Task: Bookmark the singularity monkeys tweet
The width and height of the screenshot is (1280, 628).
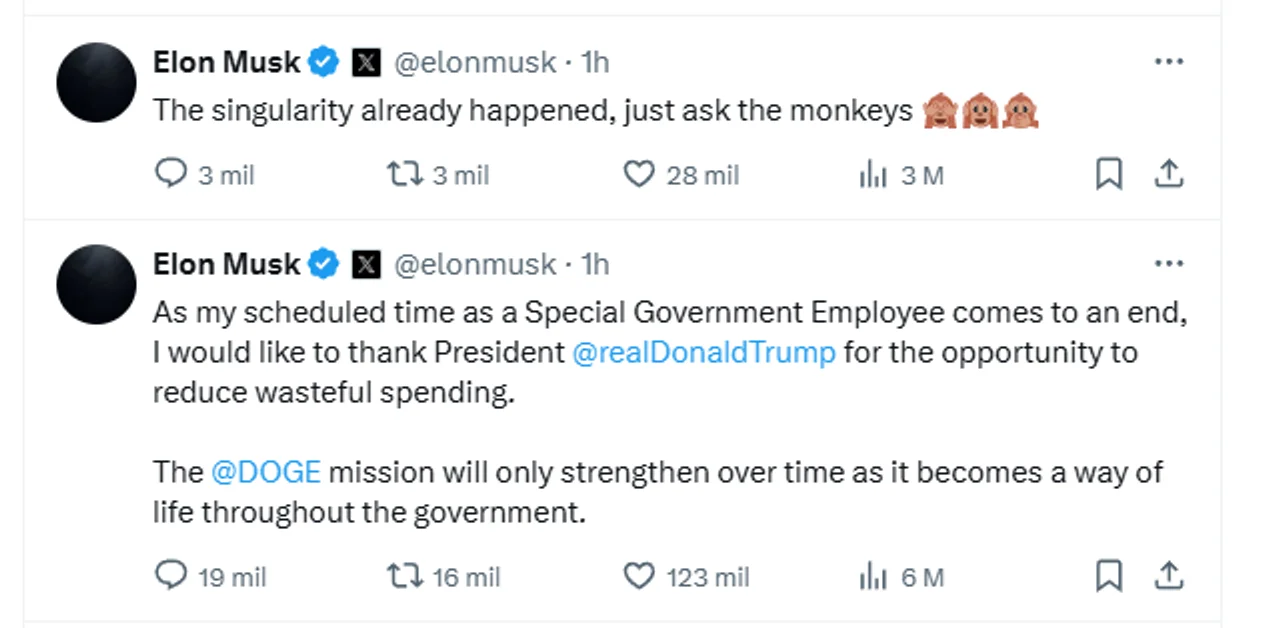Action: coord(1108,175)
